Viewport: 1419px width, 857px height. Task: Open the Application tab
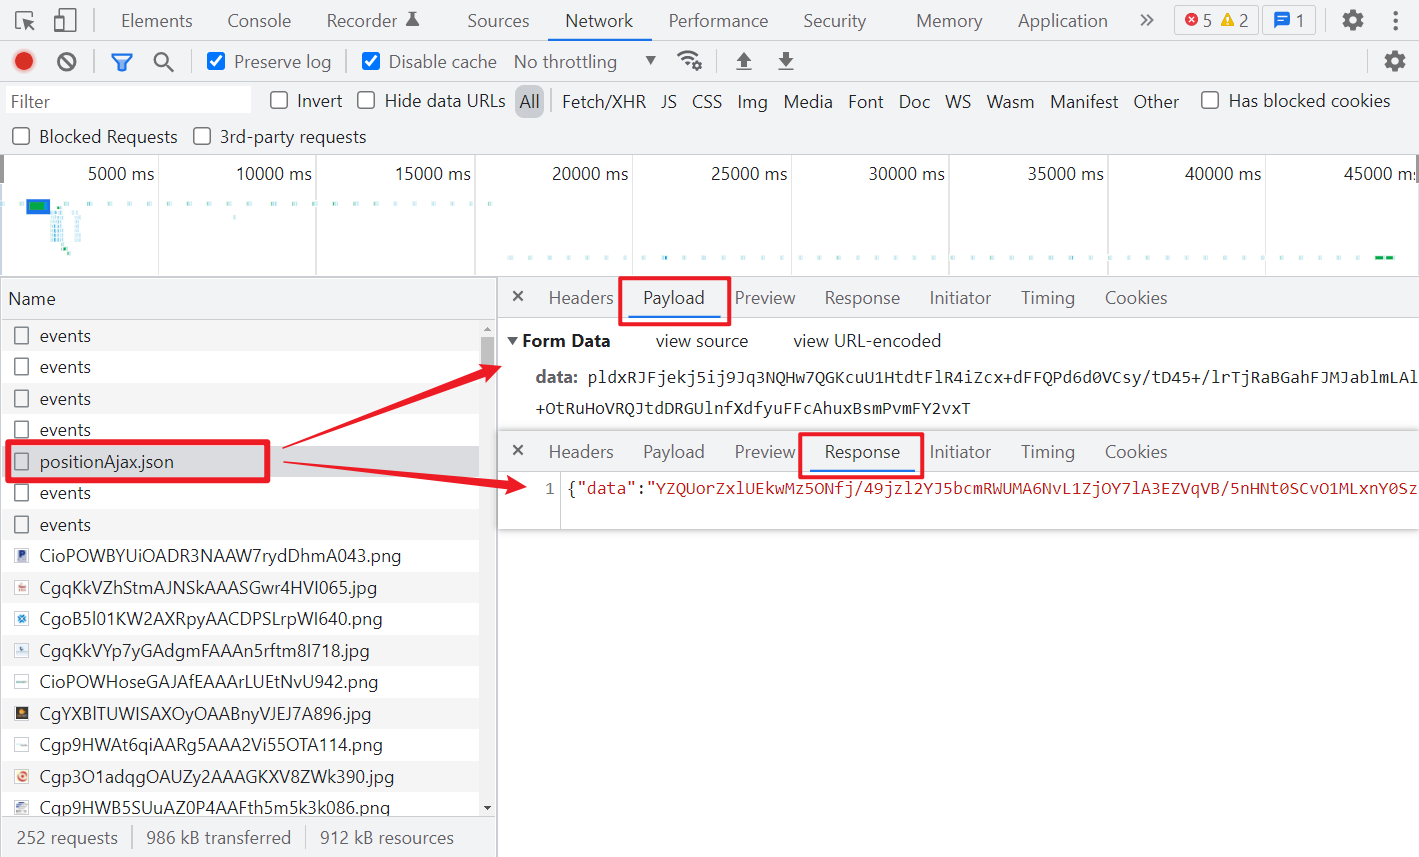click(x=1063, y=20)
